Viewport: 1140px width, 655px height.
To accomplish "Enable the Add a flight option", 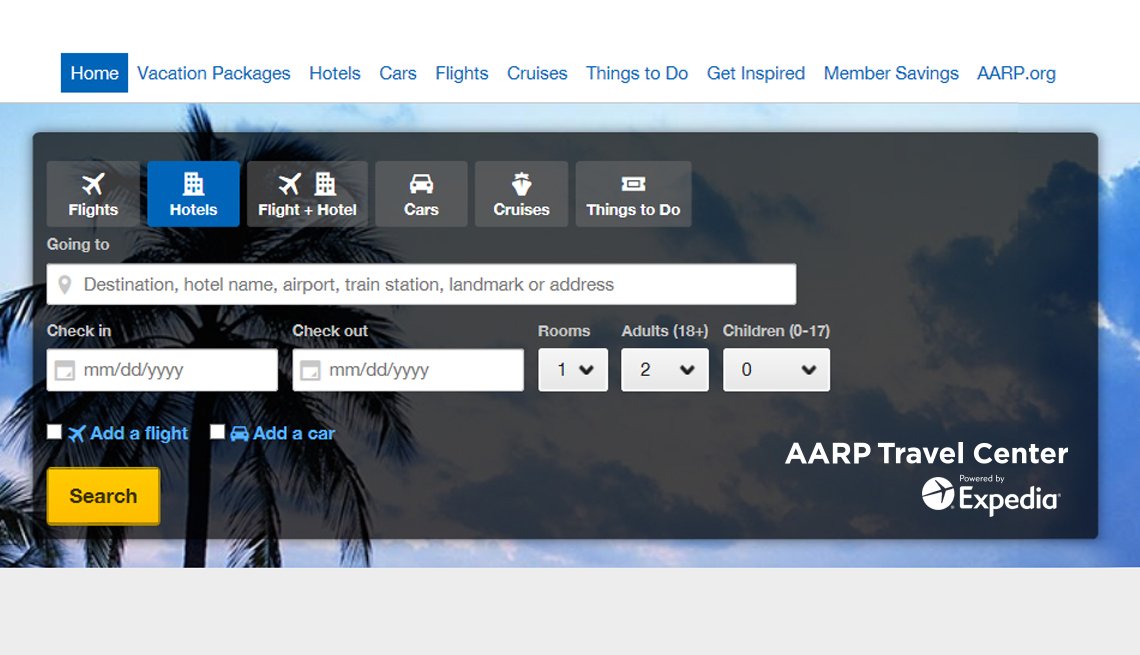I will pyautogui.click(x=54, y=431).
